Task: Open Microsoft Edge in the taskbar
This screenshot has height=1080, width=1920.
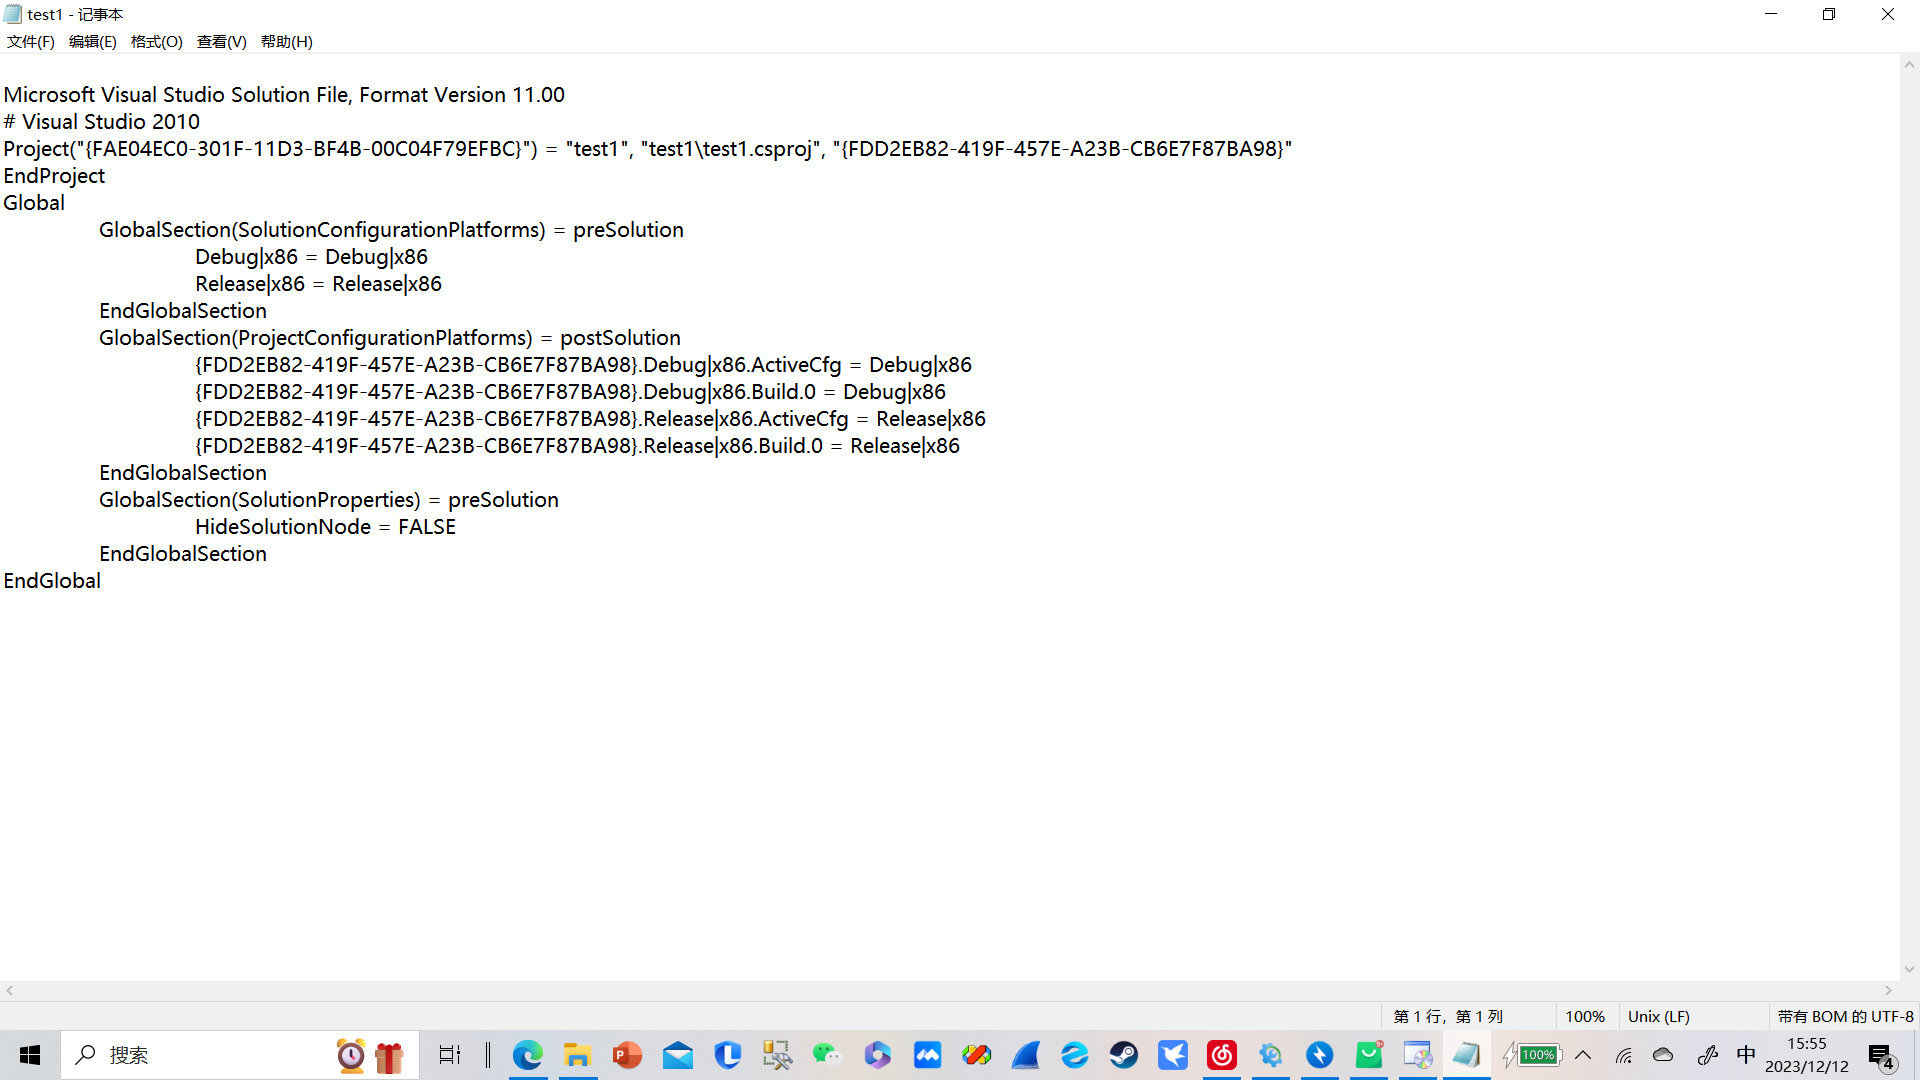Action: (528, 1055)
